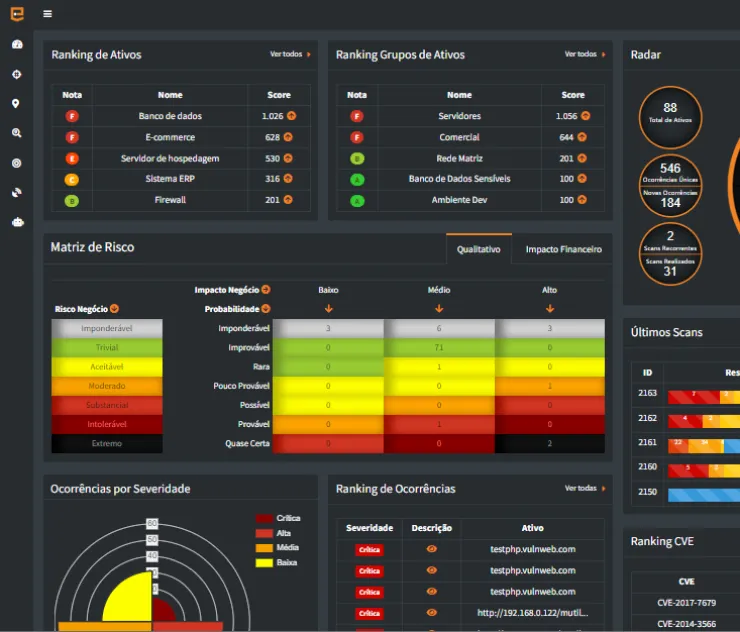Expand the Risco Negócio info arrow
This screenshot has height=632, width=740.
pyautogui.click(x=114, y=309)
